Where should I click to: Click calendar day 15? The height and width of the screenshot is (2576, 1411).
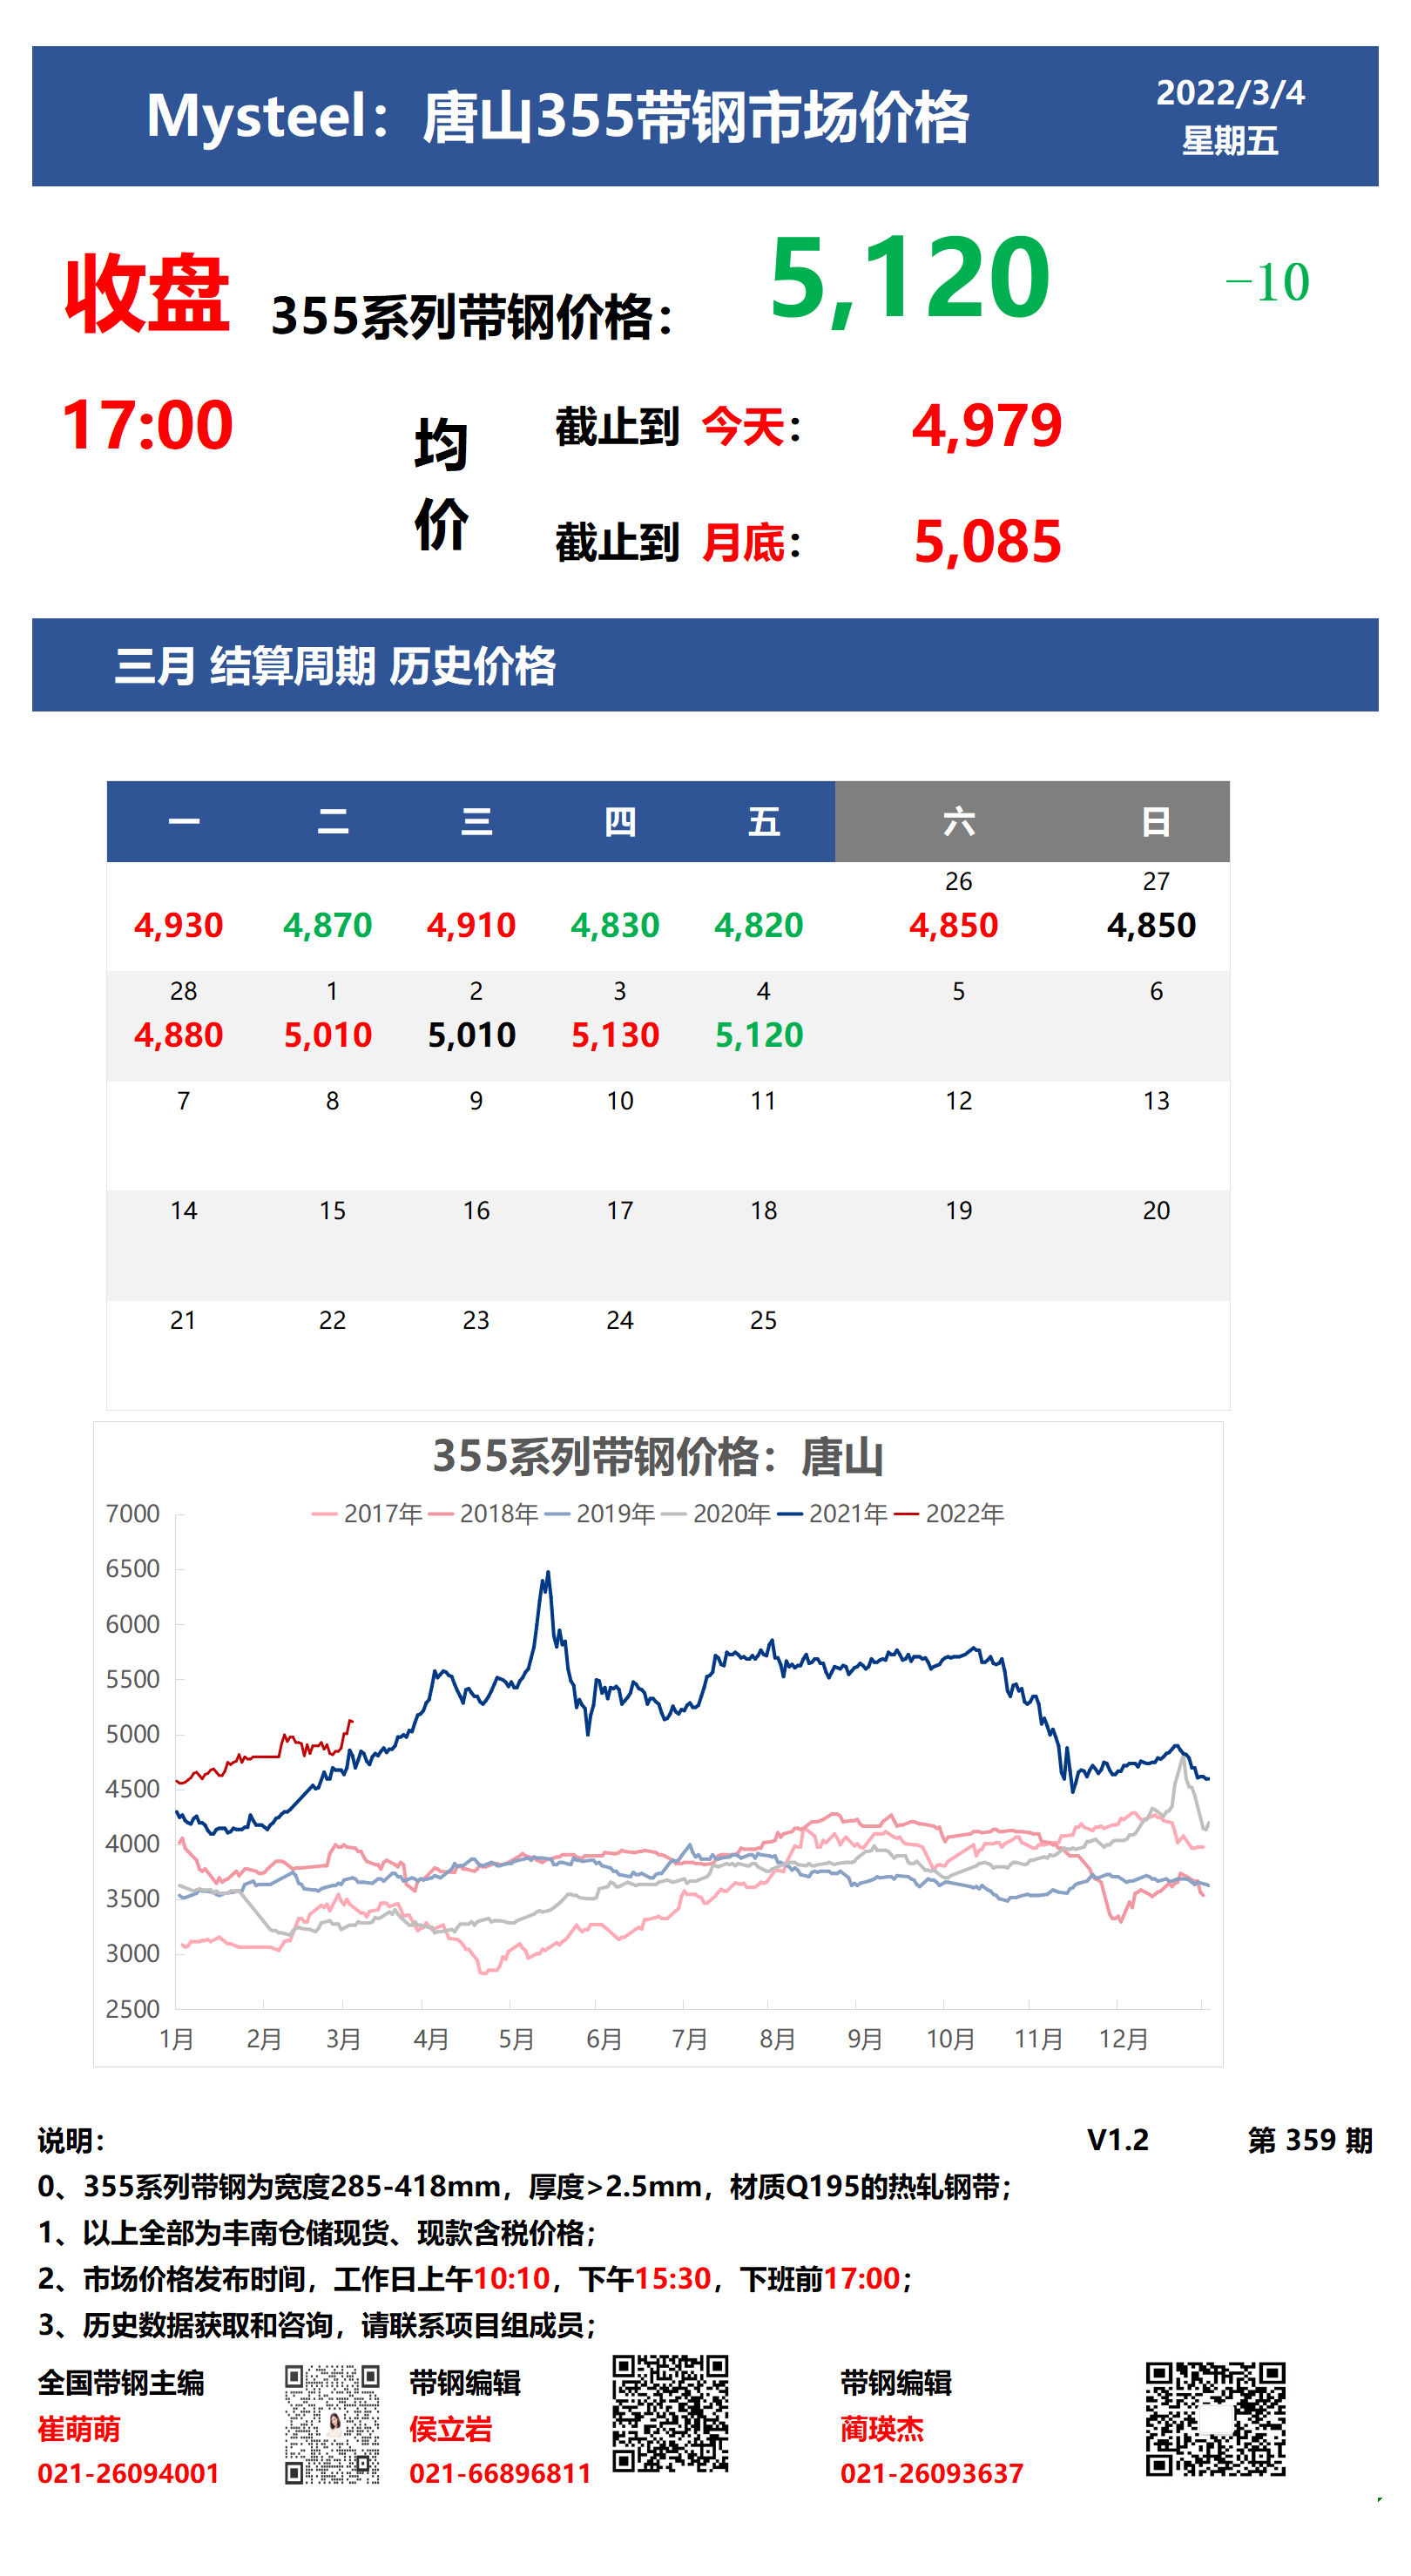tap(333, 1211)
